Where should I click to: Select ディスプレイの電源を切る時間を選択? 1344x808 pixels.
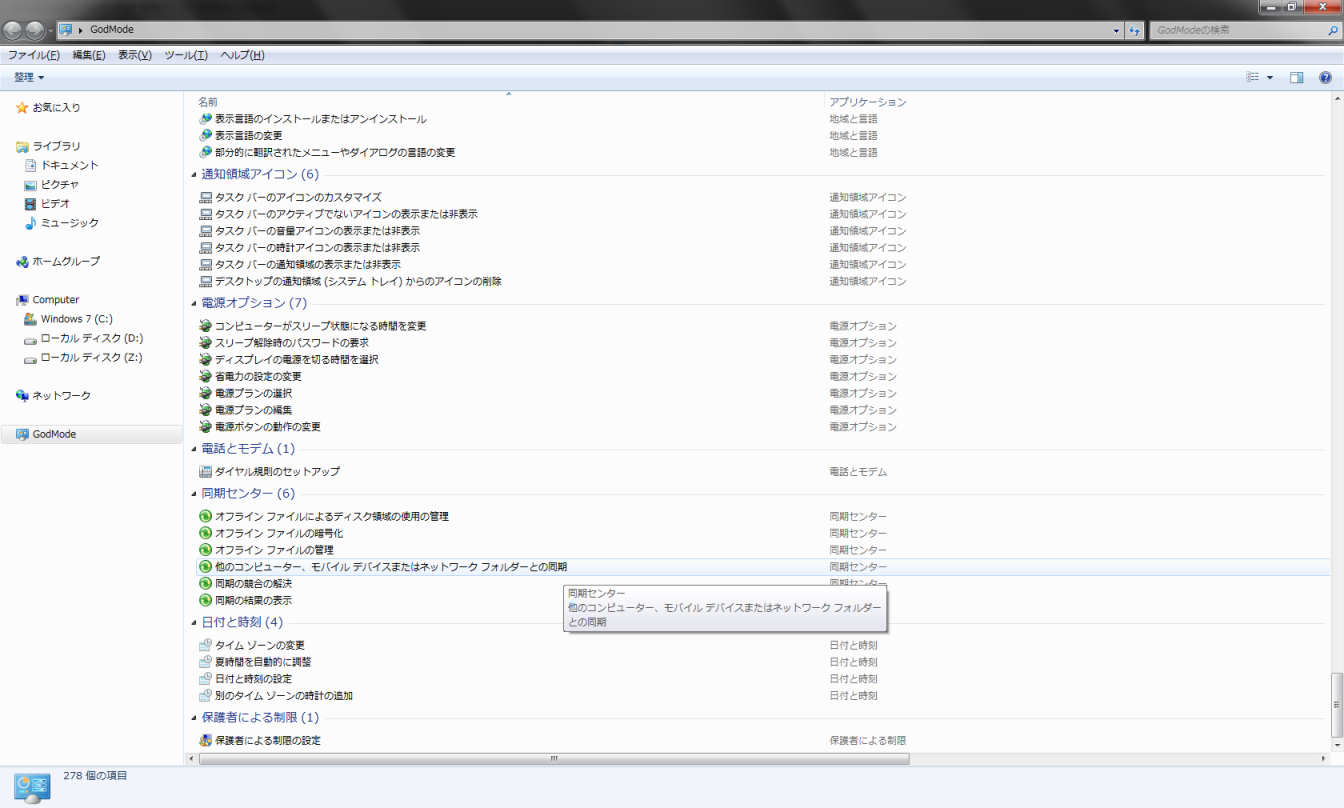[x=297, y=359]
